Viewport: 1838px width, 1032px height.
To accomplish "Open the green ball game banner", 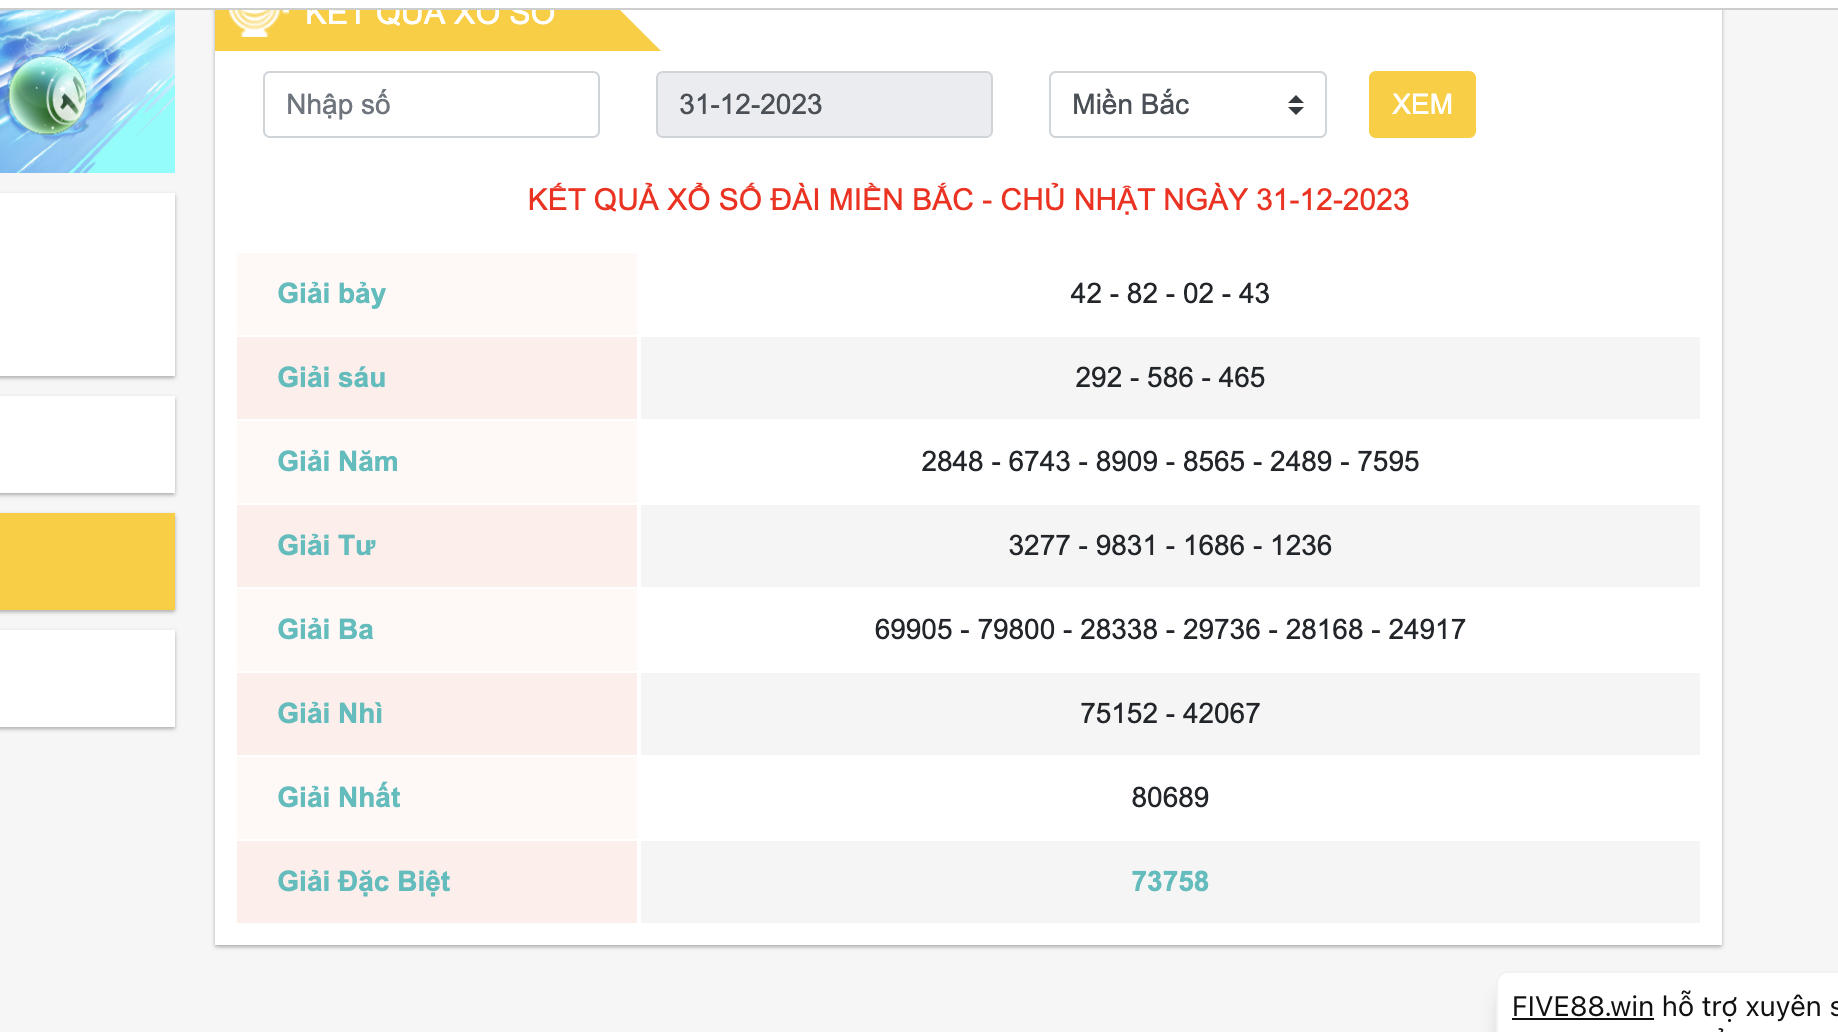I will (x=87, y=92).
